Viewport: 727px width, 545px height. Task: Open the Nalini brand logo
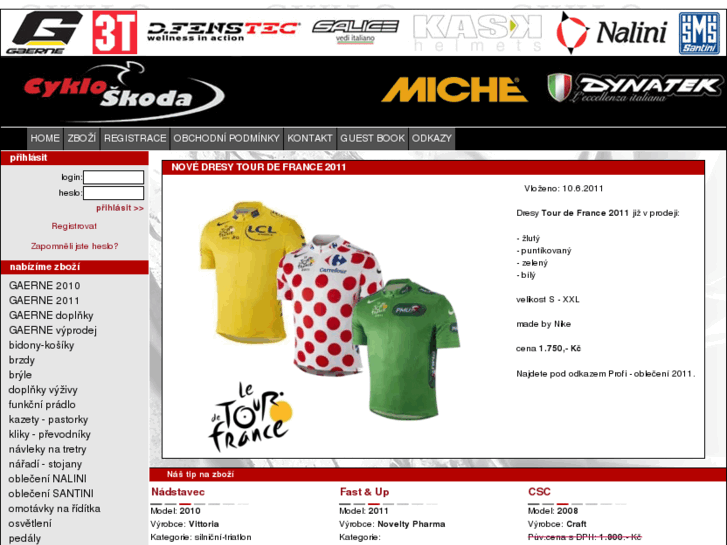point(612,32)
